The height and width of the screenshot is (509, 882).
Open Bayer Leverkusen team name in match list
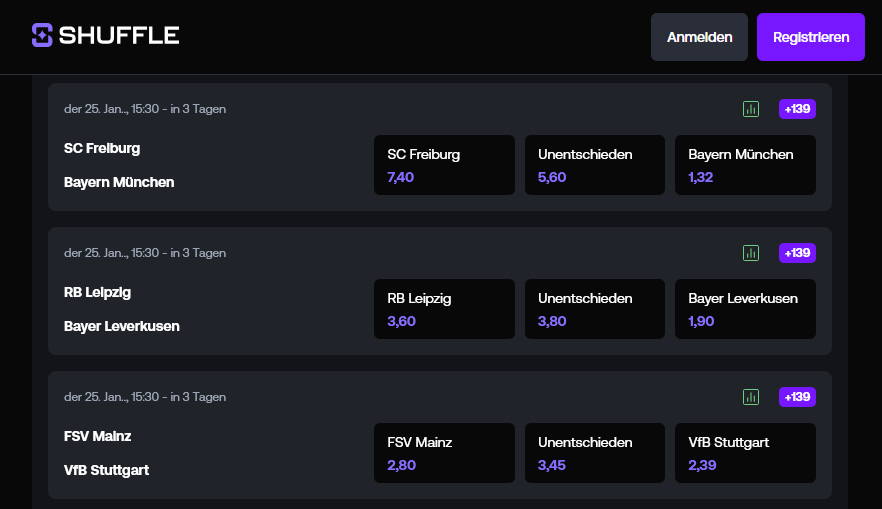[122, 326]
